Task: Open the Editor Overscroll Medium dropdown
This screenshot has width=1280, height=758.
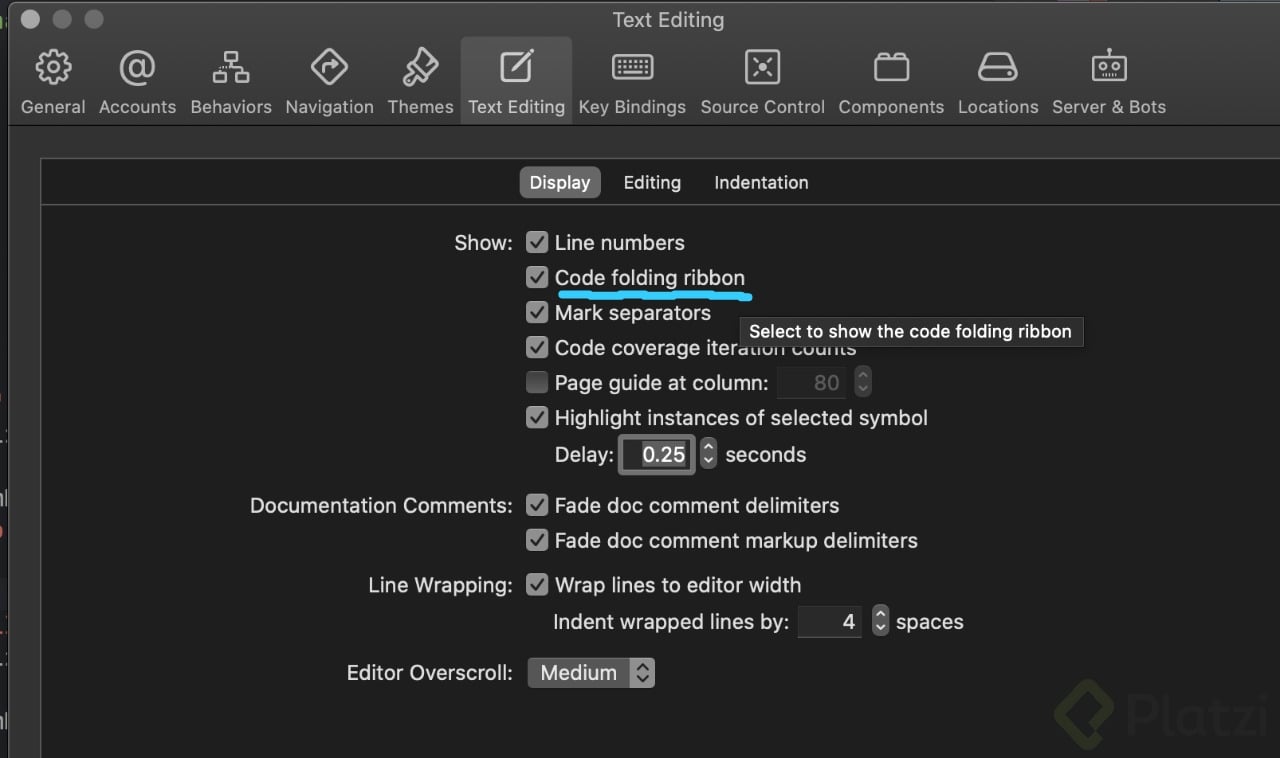Action: tap(591, 673)
